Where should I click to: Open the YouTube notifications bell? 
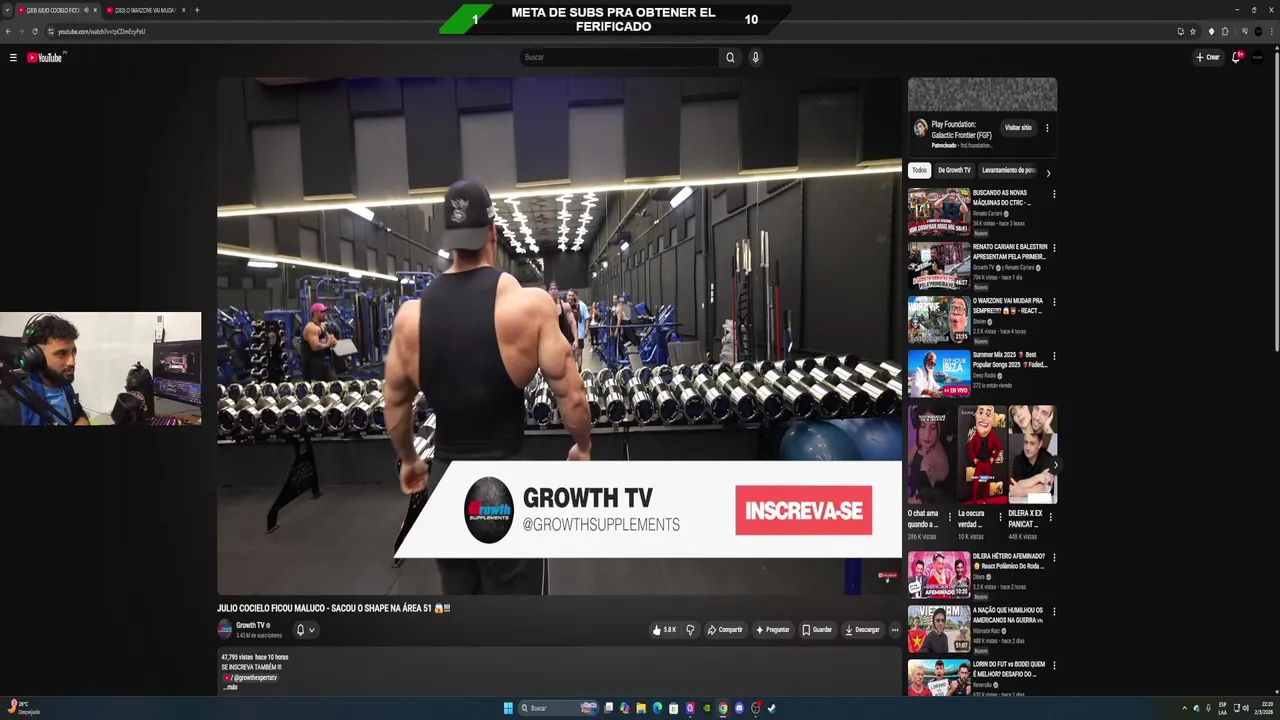[x=1236, y=57]
